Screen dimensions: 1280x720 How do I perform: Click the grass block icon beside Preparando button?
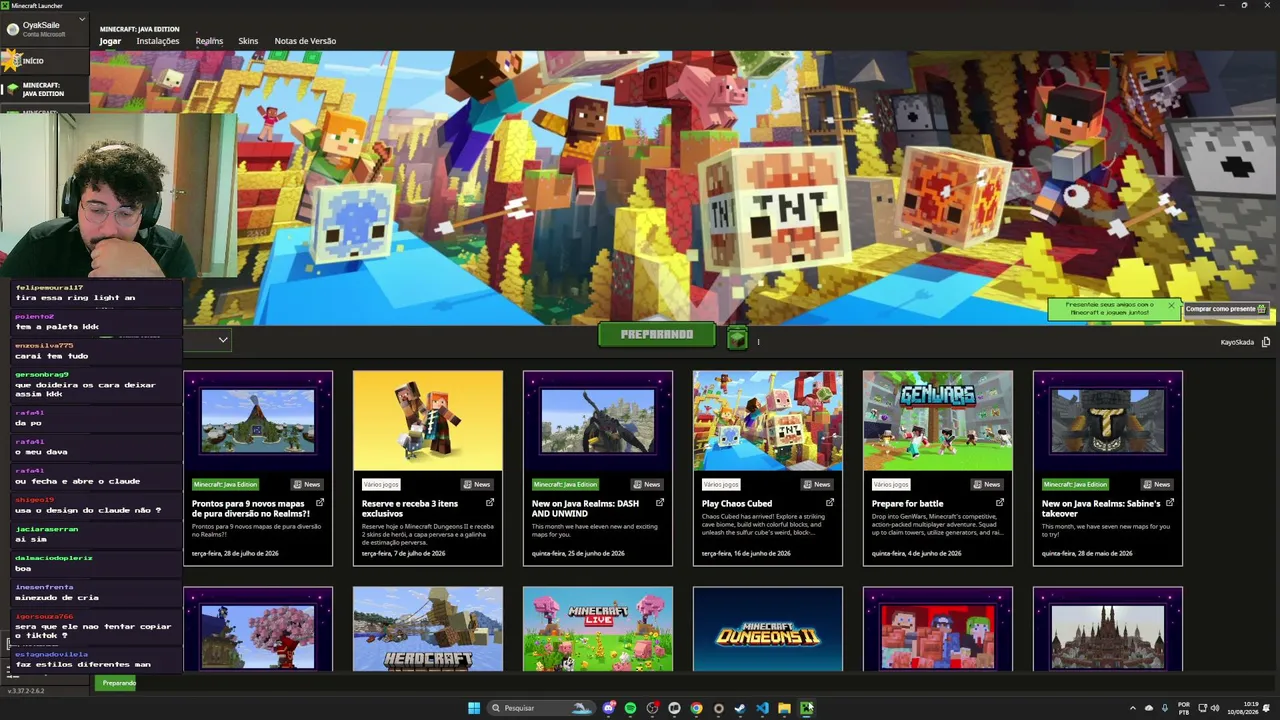coord(737,337)
